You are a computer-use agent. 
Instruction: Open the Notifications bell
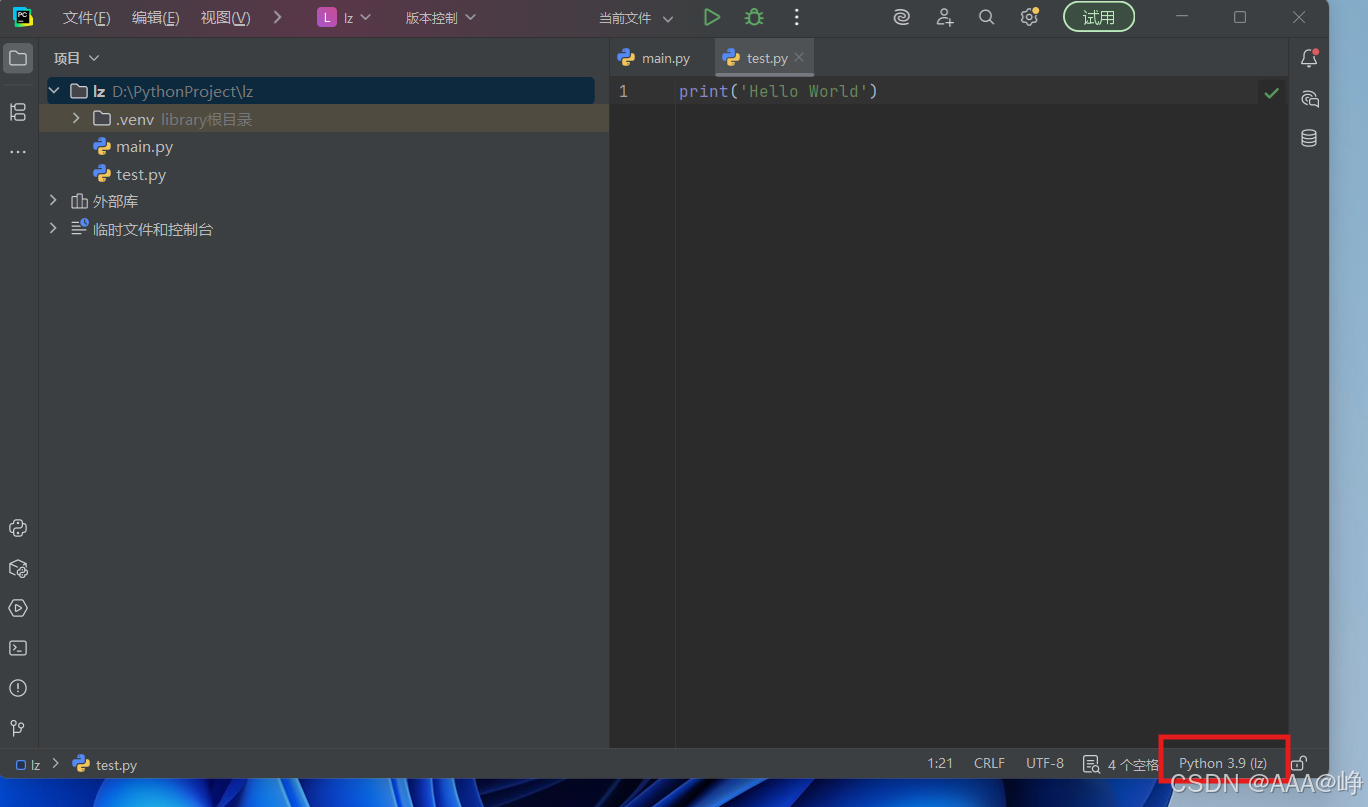pos(1309,58)
